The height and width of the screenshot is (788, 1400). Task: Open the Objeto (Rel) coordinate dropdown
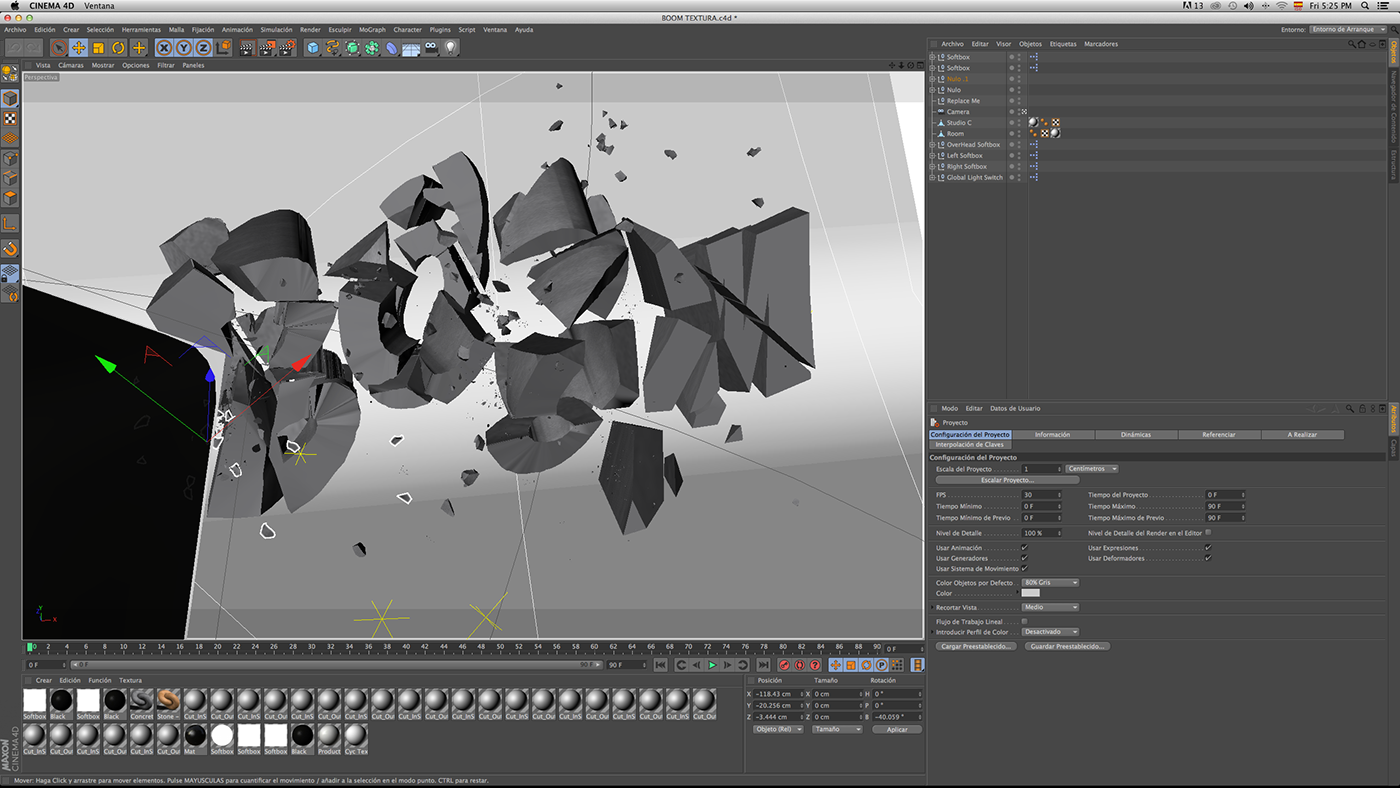tap(778, 730)
